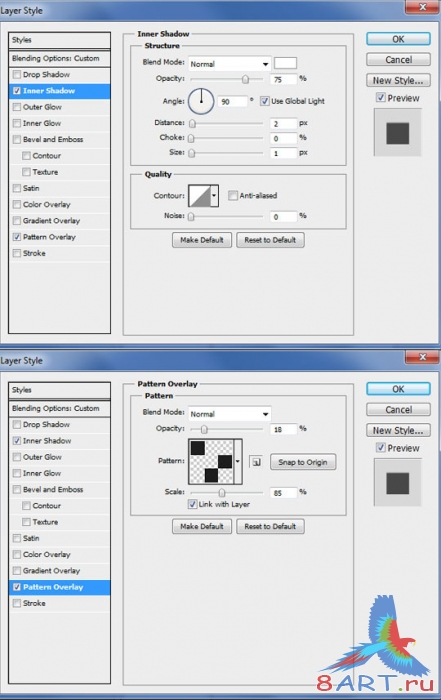
Task: Open Inner Shadow Blend Mode dropdown
Action: [x=229, y=64]
